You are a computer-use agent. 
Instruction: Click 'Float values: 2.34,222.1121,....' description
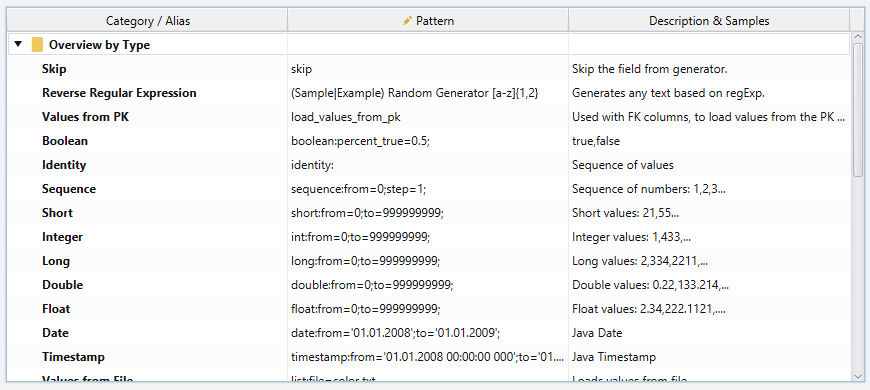pyautogui.click(x=709, y=308)
